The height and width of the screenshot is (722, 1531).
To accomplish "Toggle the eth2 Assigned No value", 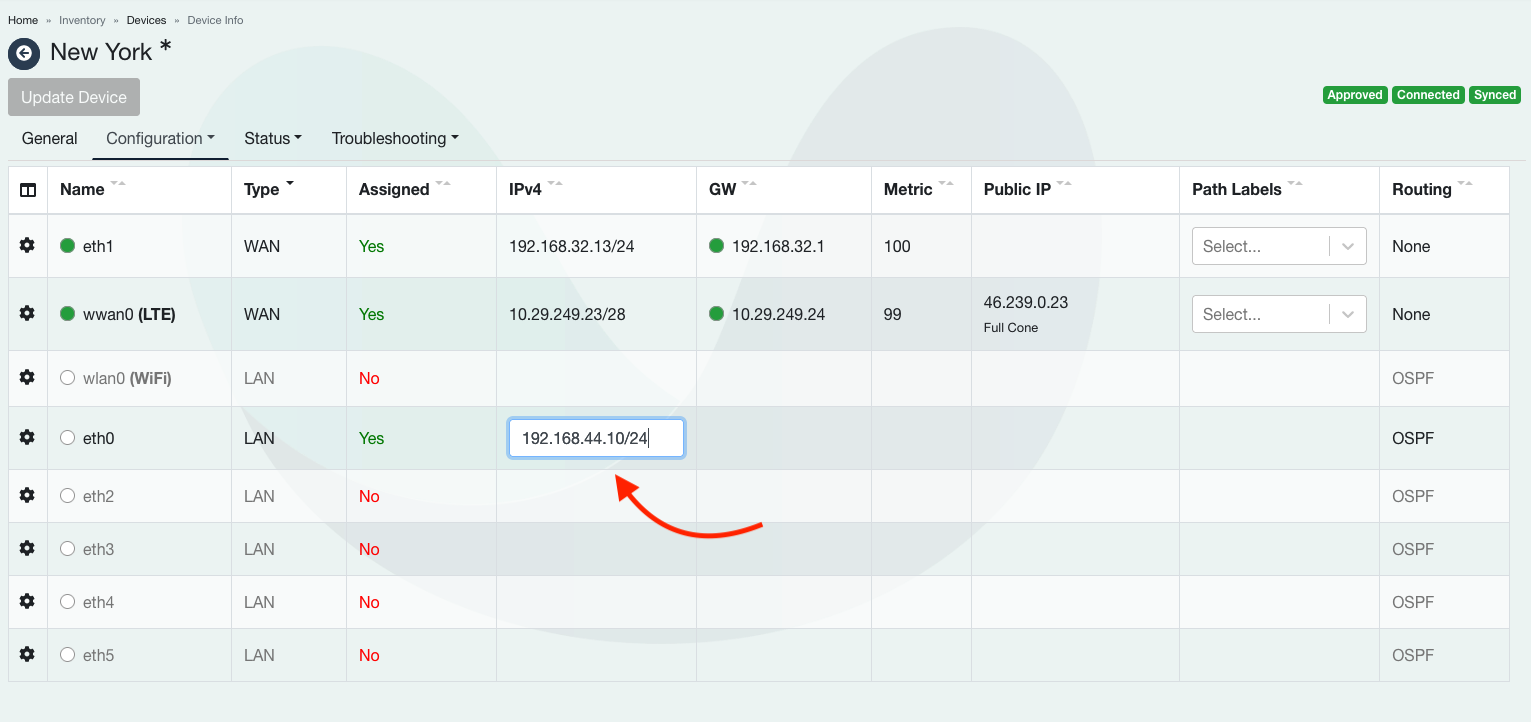I will [x=369, y=496].
